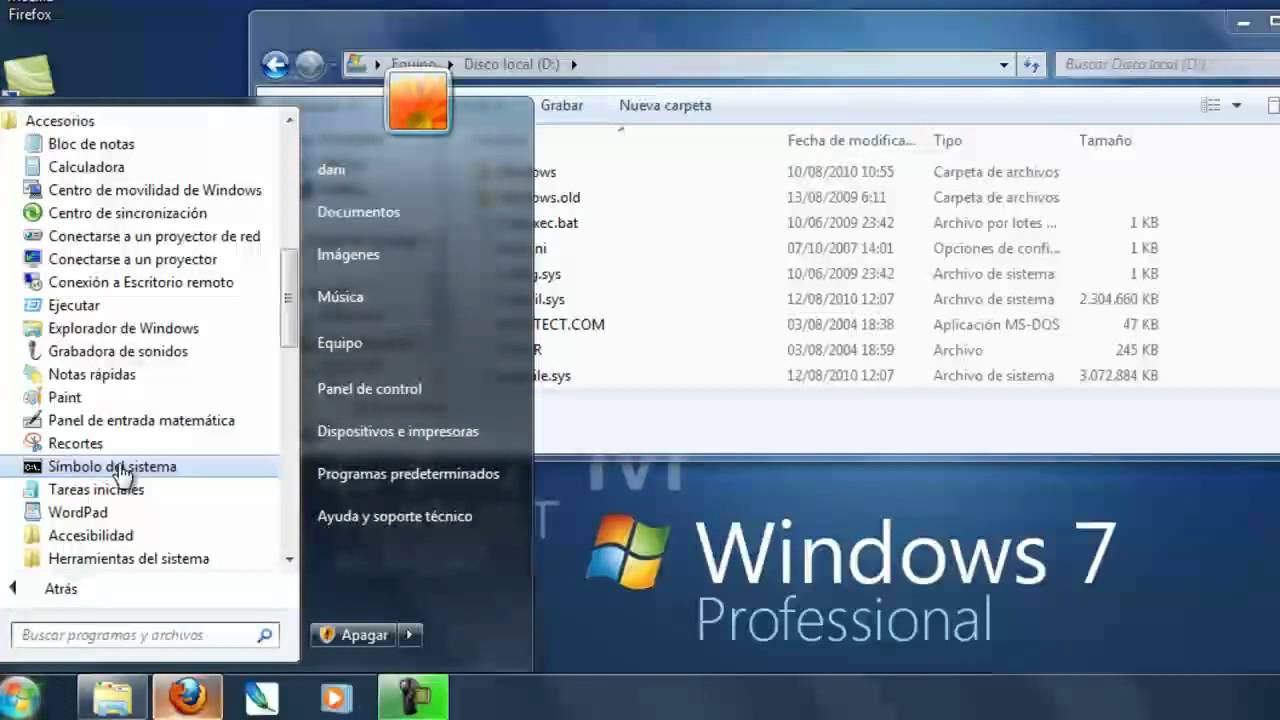Image resolution: width=1280 pixels, height=720 pixels.
Task: Open the file explorer taskbar icon
Action: click(x=113, y=697)
